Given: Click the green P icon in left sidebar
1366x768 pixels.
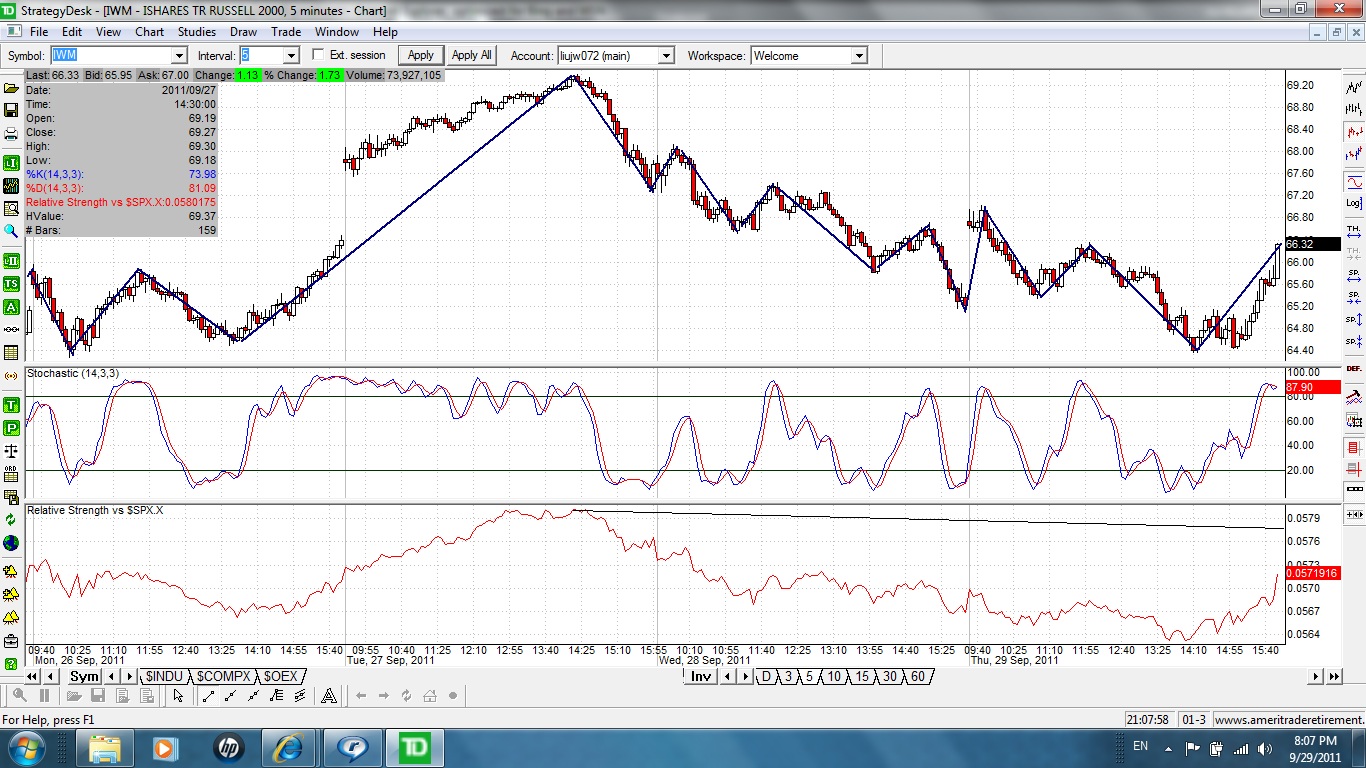Looking at the screenshot, I should 11,428.
